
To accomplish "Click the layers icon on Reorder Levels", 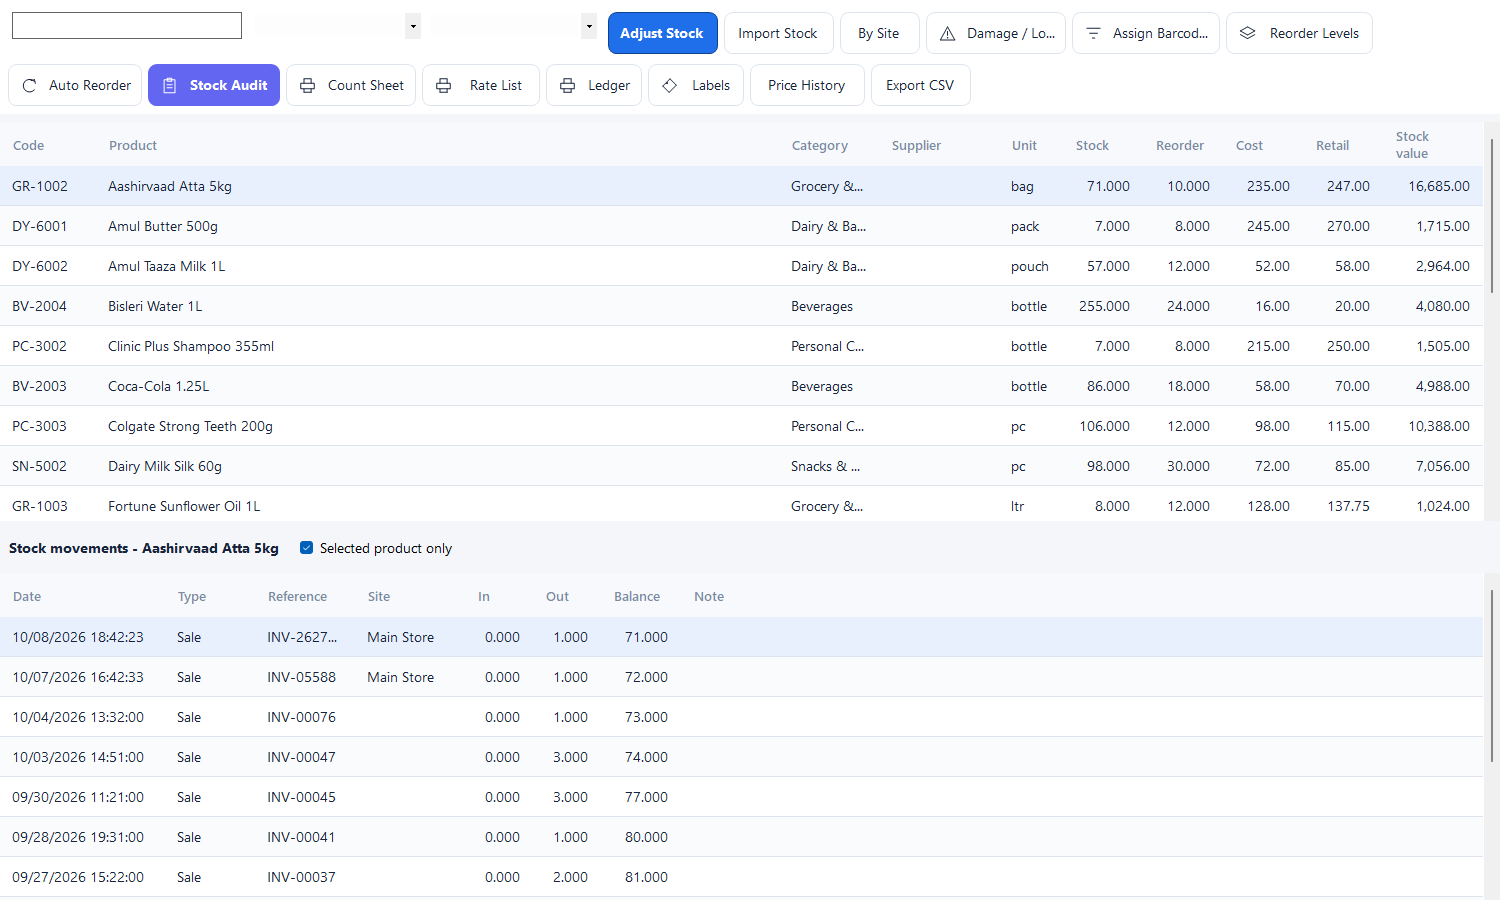I will 1247,33.
